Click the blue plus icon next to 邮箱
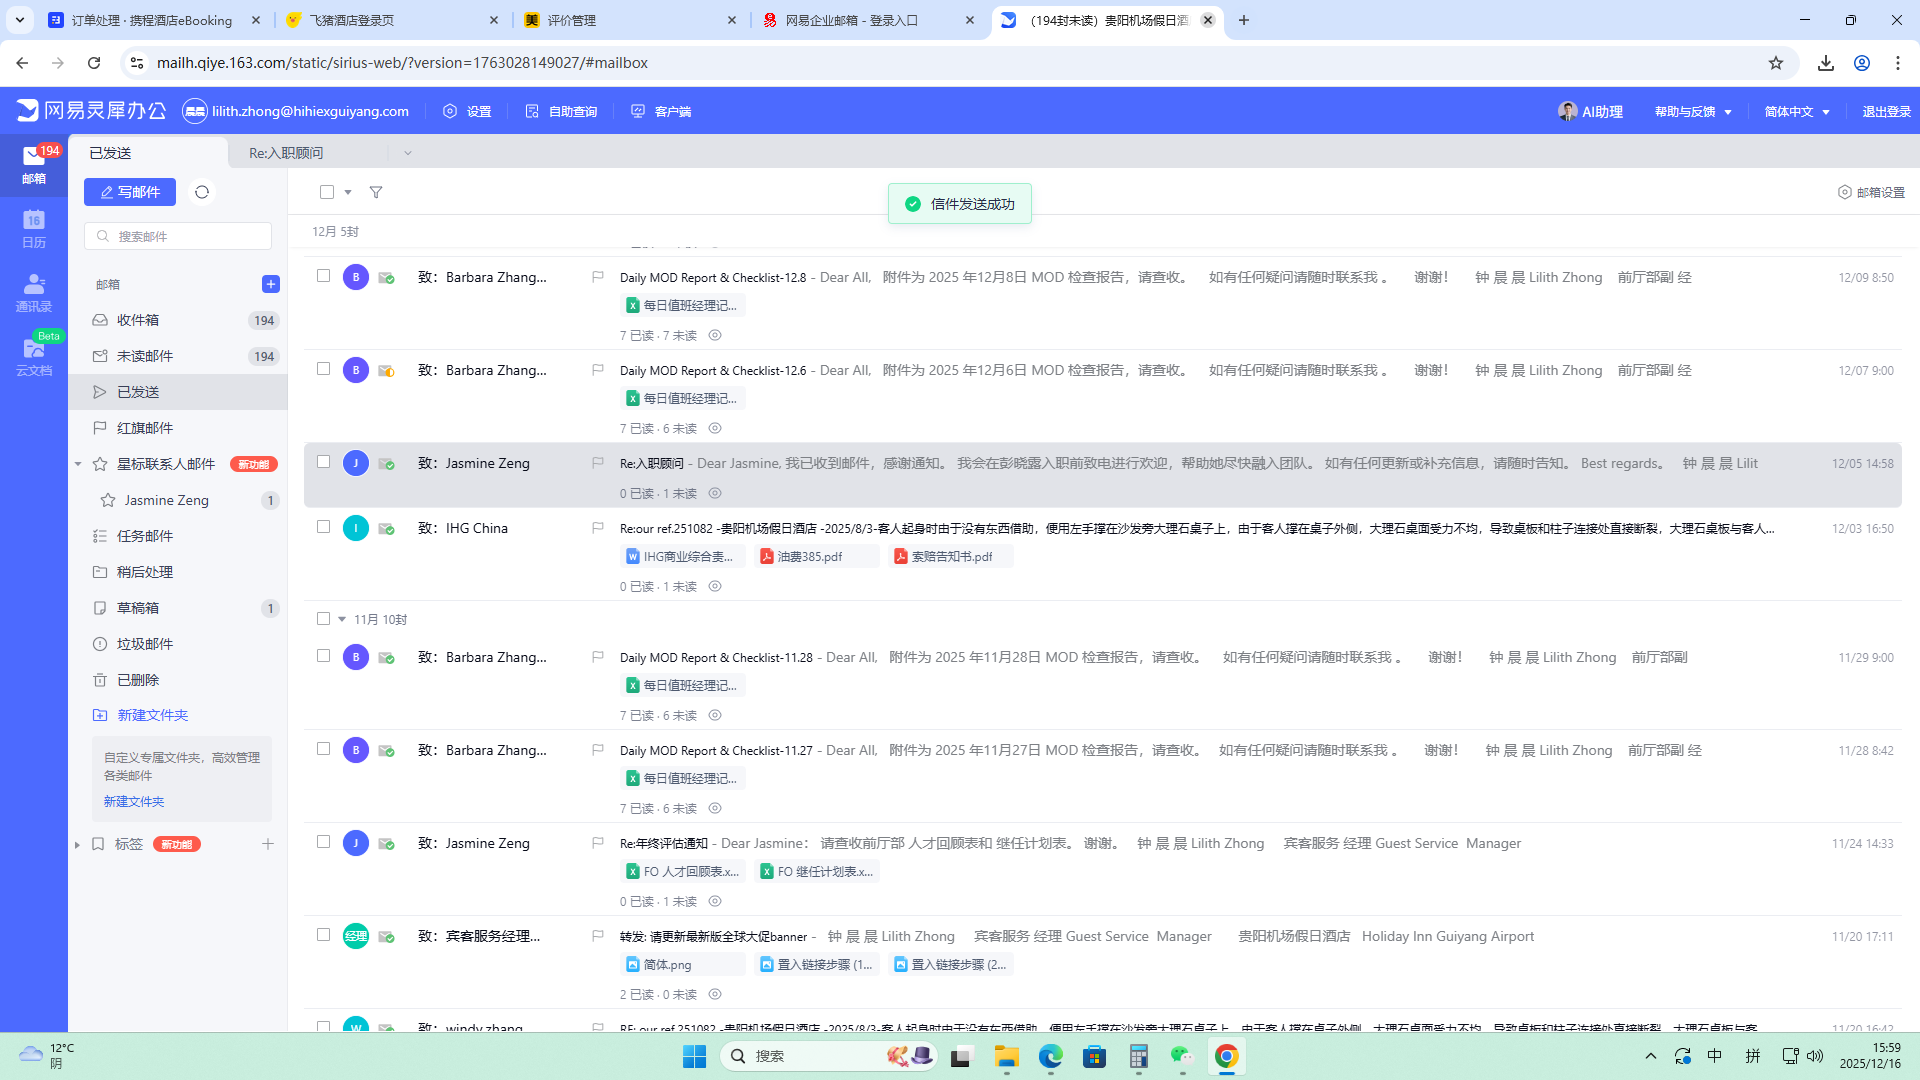 tap(271, 284)
